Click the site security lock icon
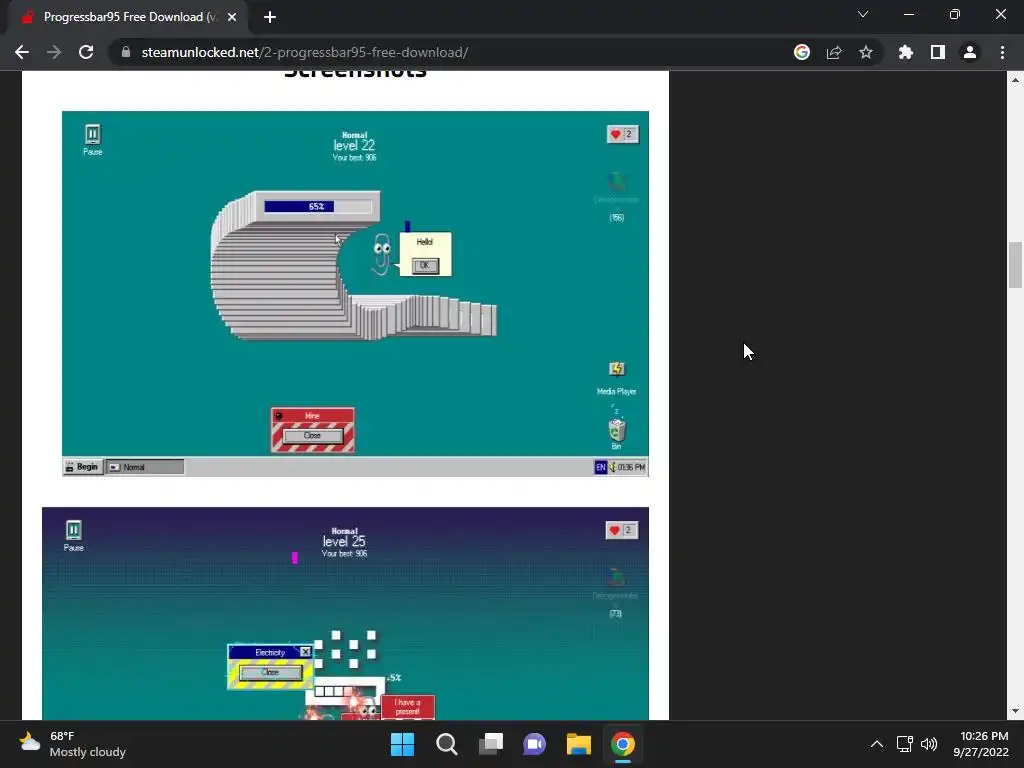 pos(125,52)
